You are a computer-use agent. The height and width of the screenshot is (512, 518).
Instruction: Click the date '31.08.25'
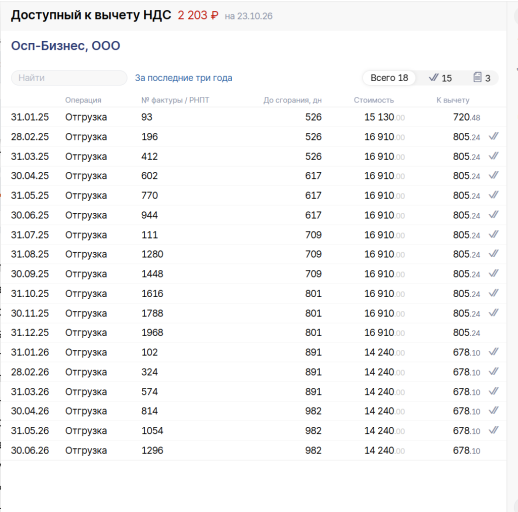click(x=30, y=254)
